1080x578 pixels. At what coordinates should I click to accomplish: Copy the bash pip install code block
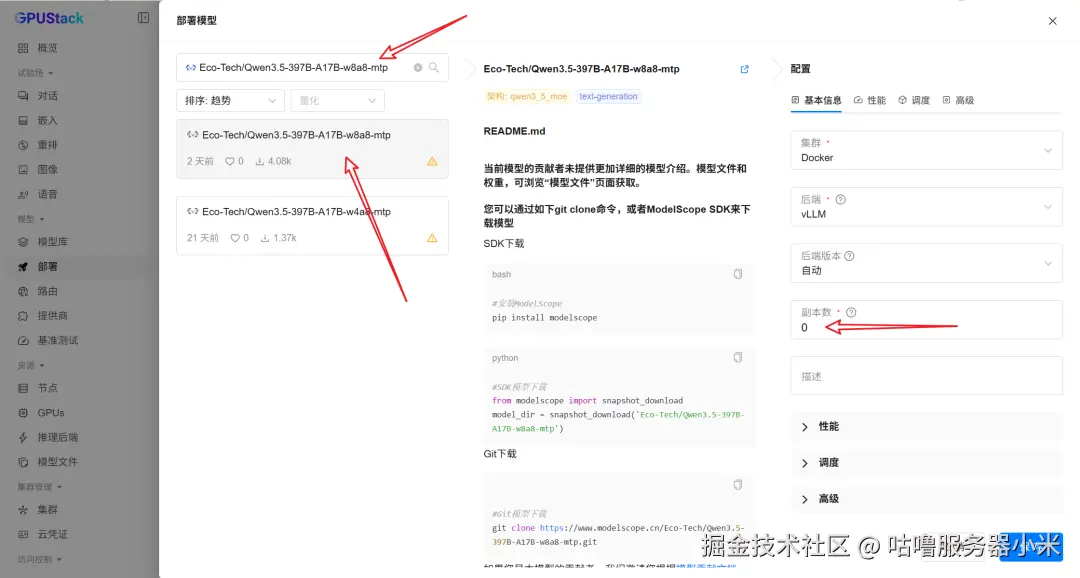(738, 274)
